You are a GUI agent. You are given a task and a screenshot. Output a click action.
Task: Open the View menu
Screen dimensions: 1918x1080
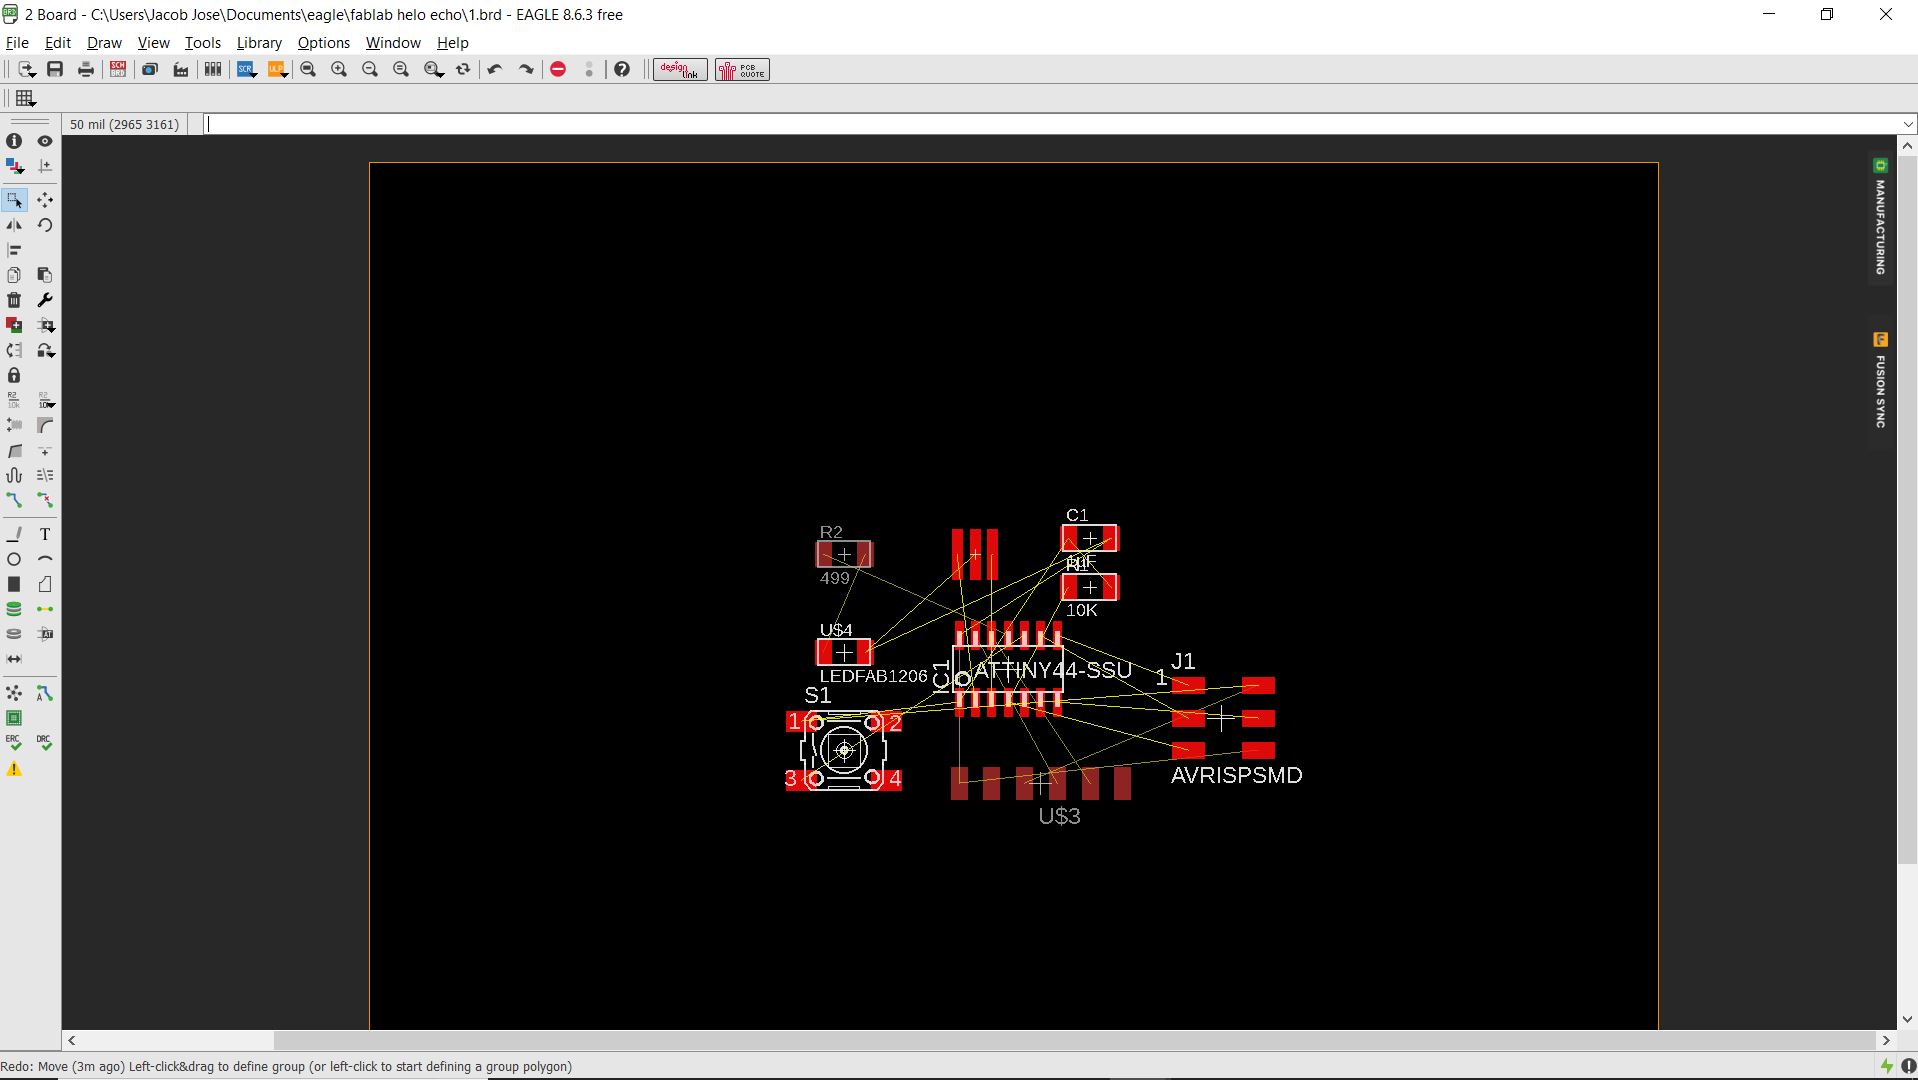(153, 43)
